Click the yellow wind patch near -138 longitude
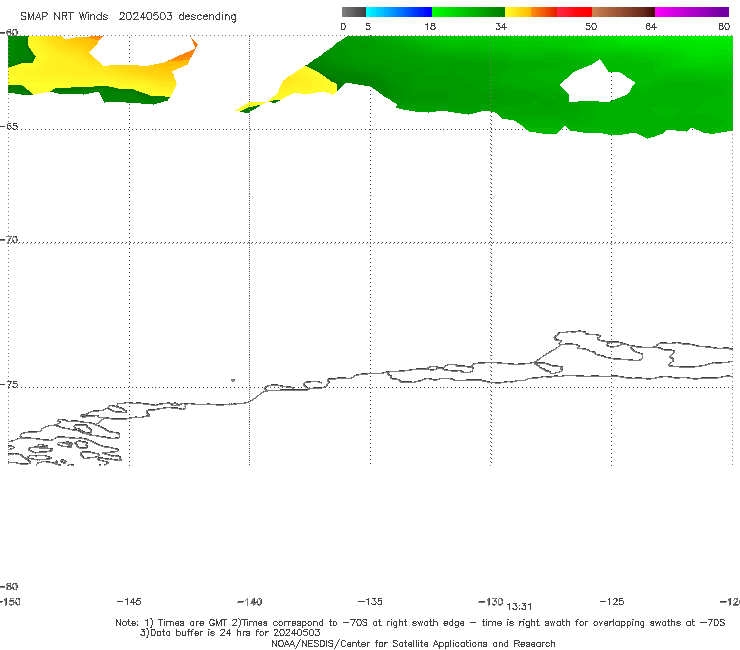The width and height of the screenshot is (740, 650). coord(307,85)
